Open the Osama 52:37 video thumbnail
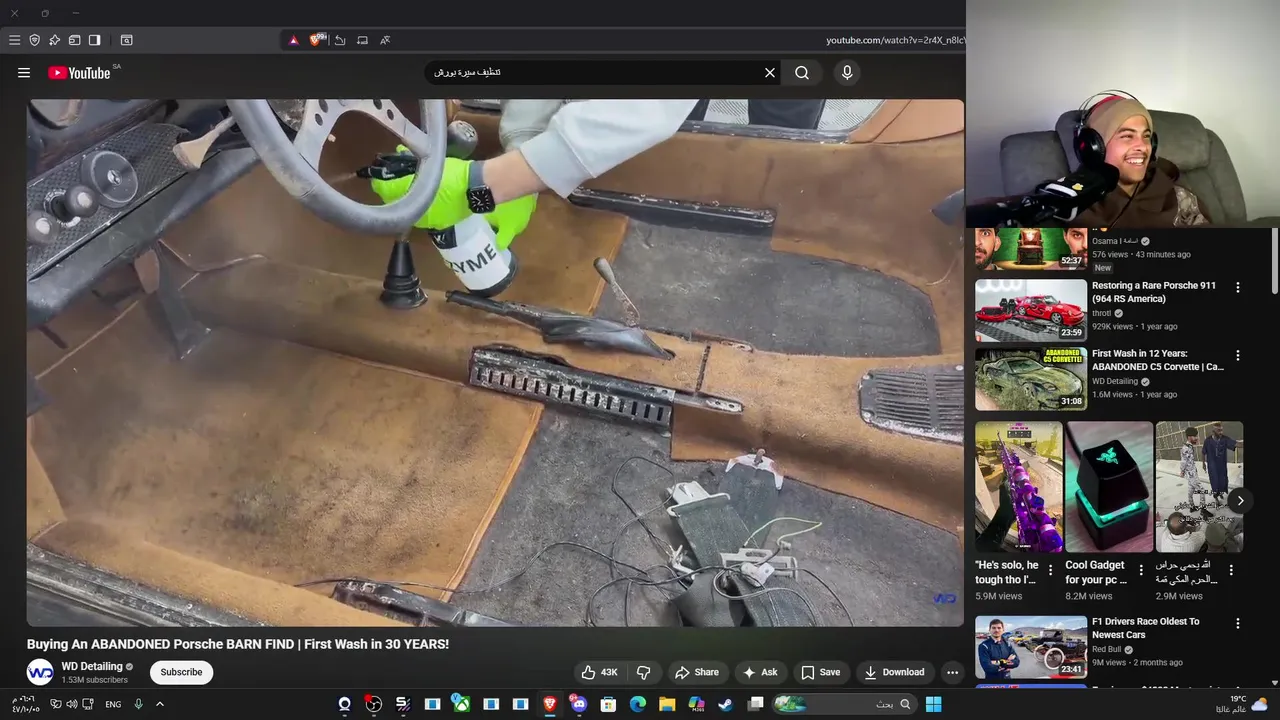Viewport: 1280px width, 720px height. 1031,249
